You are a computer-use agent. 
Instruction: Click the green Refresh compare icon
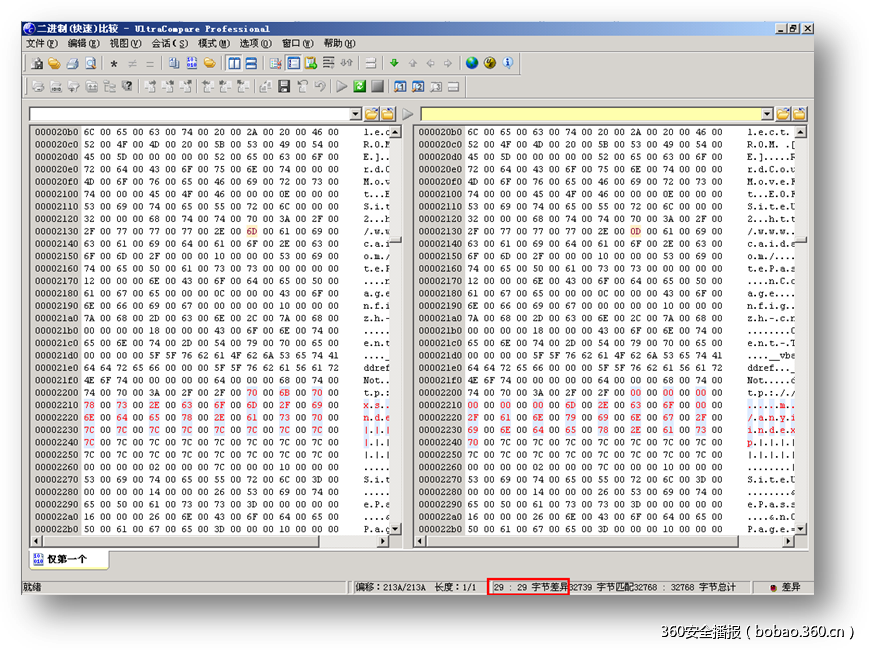(359, 87)
